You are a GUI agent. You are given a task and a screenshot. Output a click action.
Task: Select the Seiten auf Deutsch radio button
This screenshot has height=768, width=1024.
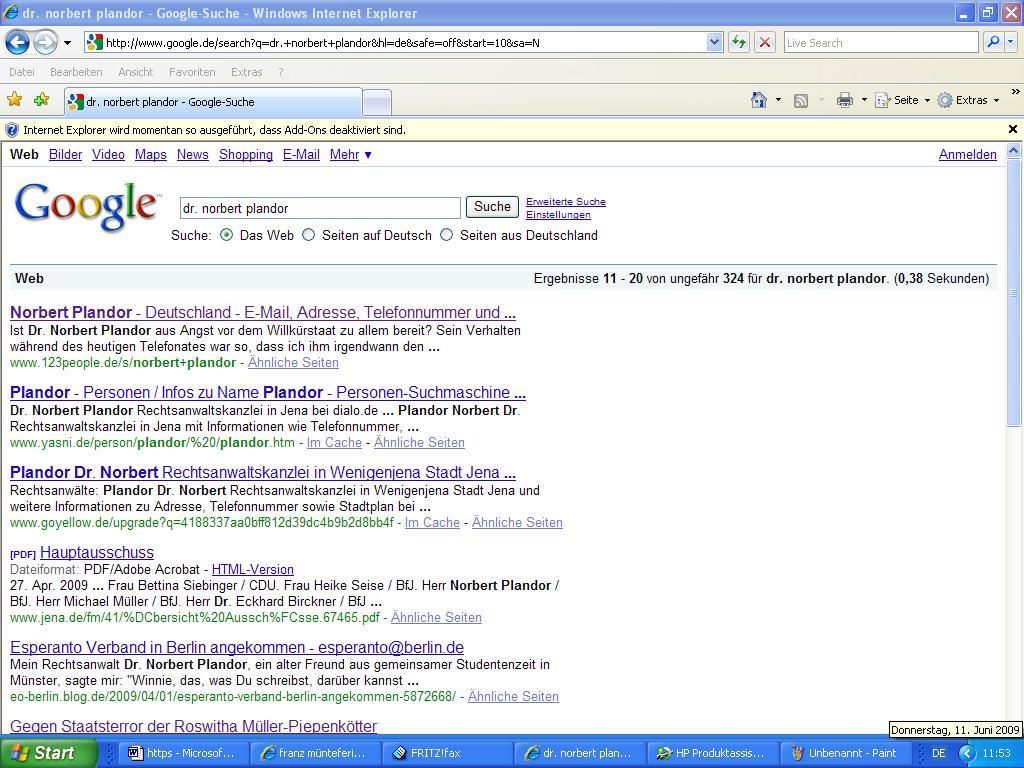point(308,235)
